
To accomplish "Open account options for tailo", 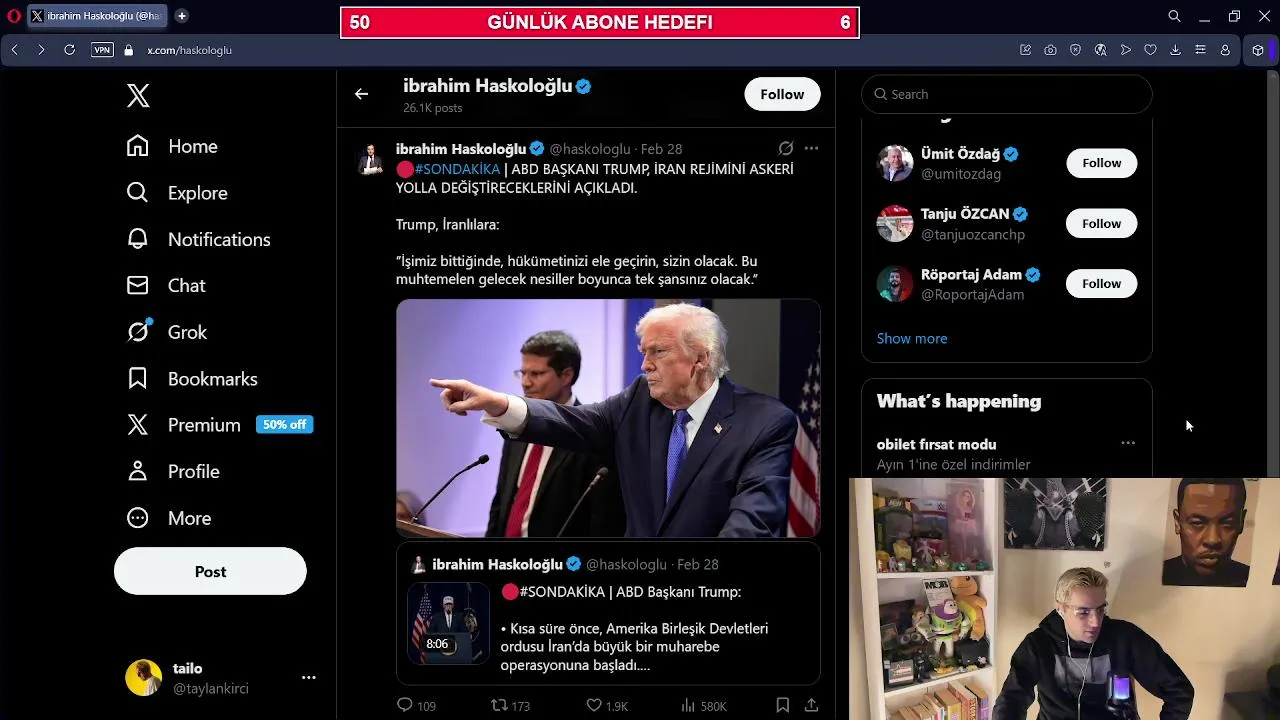I will tap(309, 678).
